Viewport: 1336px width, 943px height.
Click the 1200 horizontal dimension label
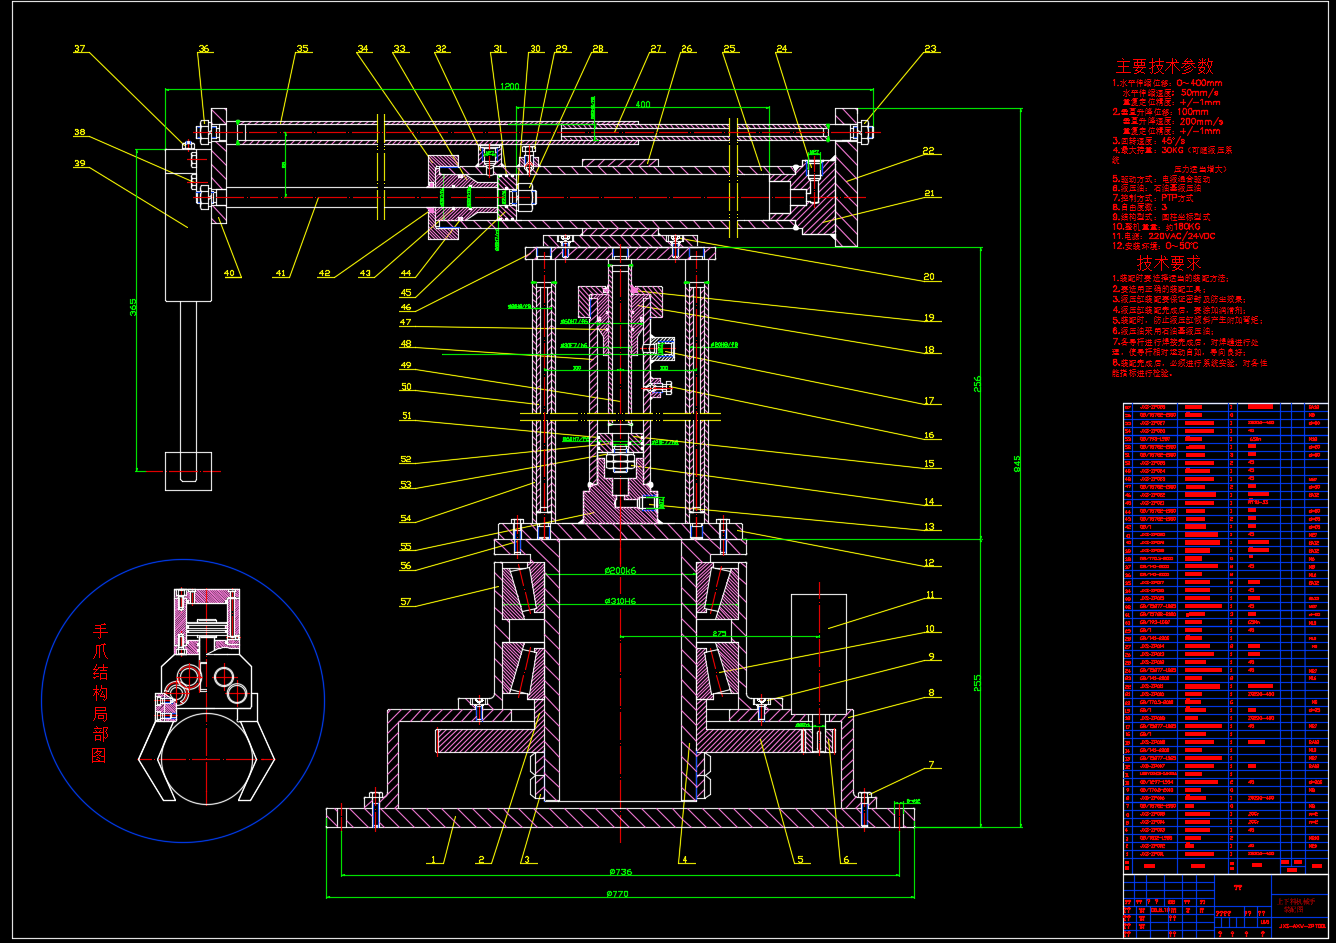509,87
